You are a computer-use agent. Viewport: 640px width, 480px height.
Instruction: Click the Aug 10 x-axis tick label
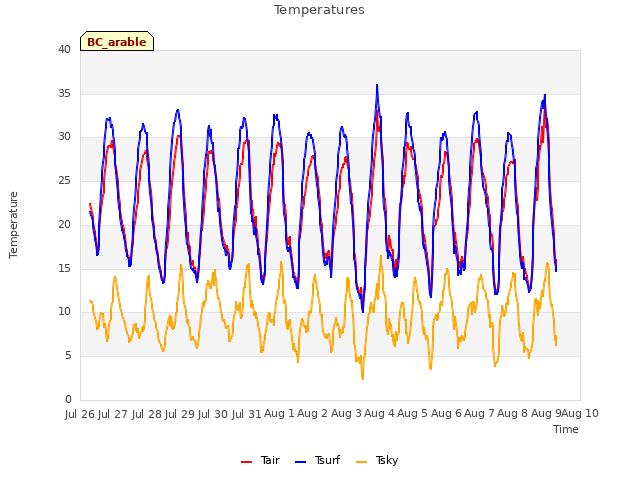click(580, 414)
